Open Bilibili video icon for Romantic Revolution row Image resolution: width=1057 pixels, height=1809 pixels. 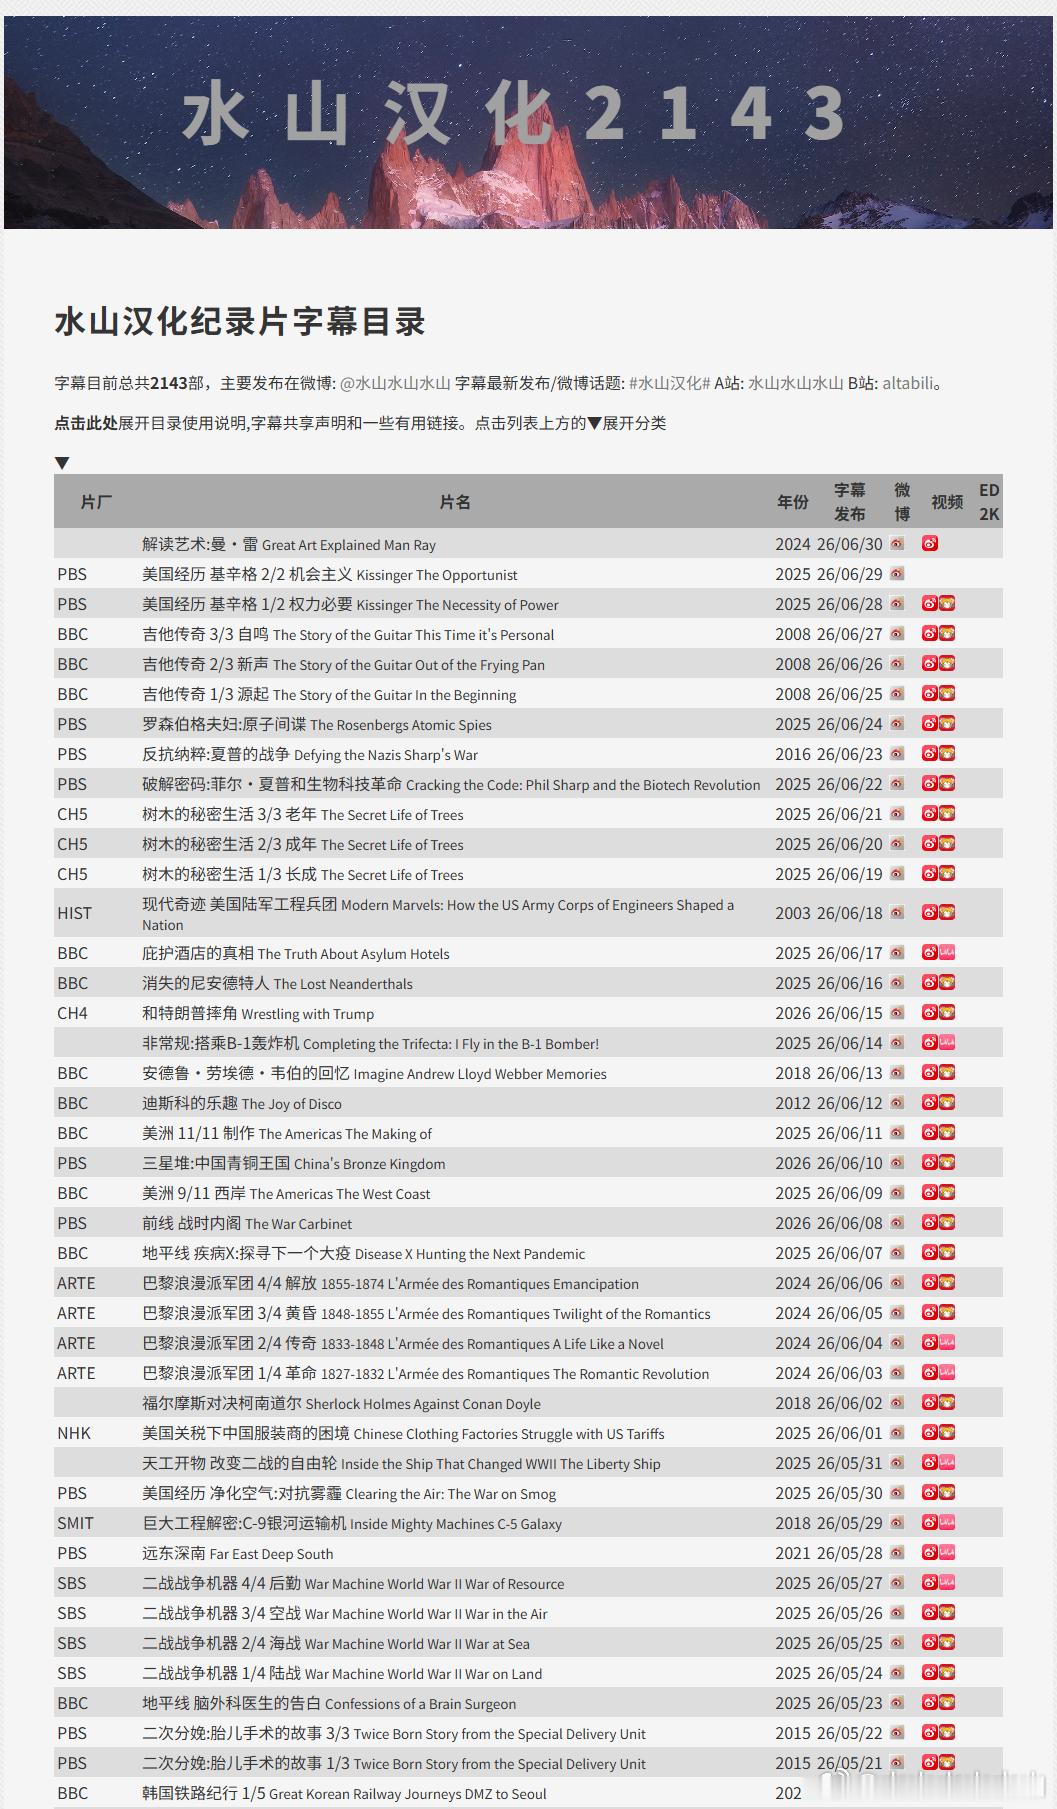click(x=947, y=1372)
